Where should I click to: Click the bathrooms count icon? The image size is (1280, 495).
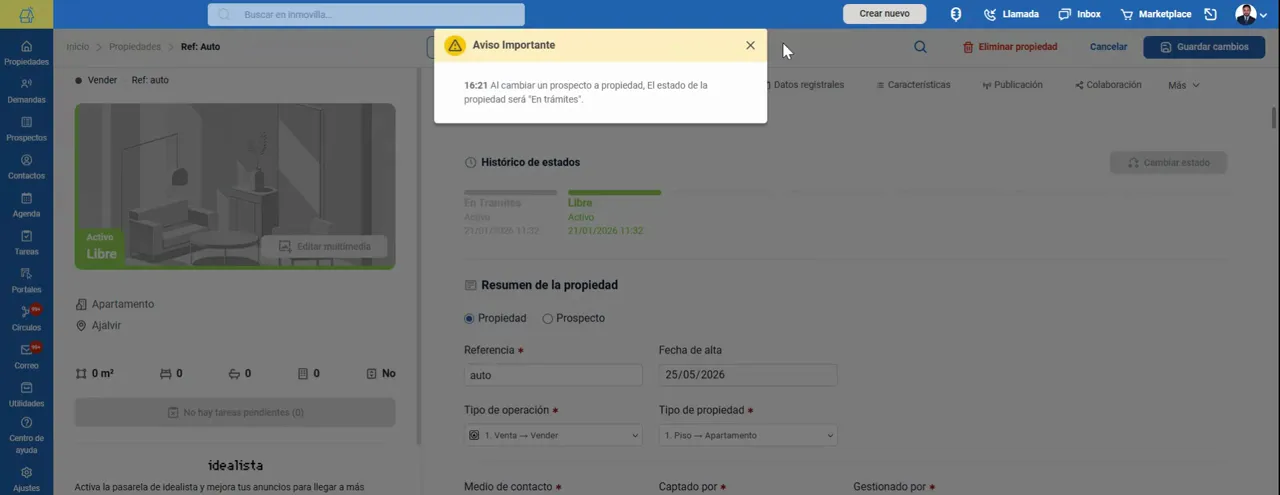pyautogui.click(x=234, y=374)
